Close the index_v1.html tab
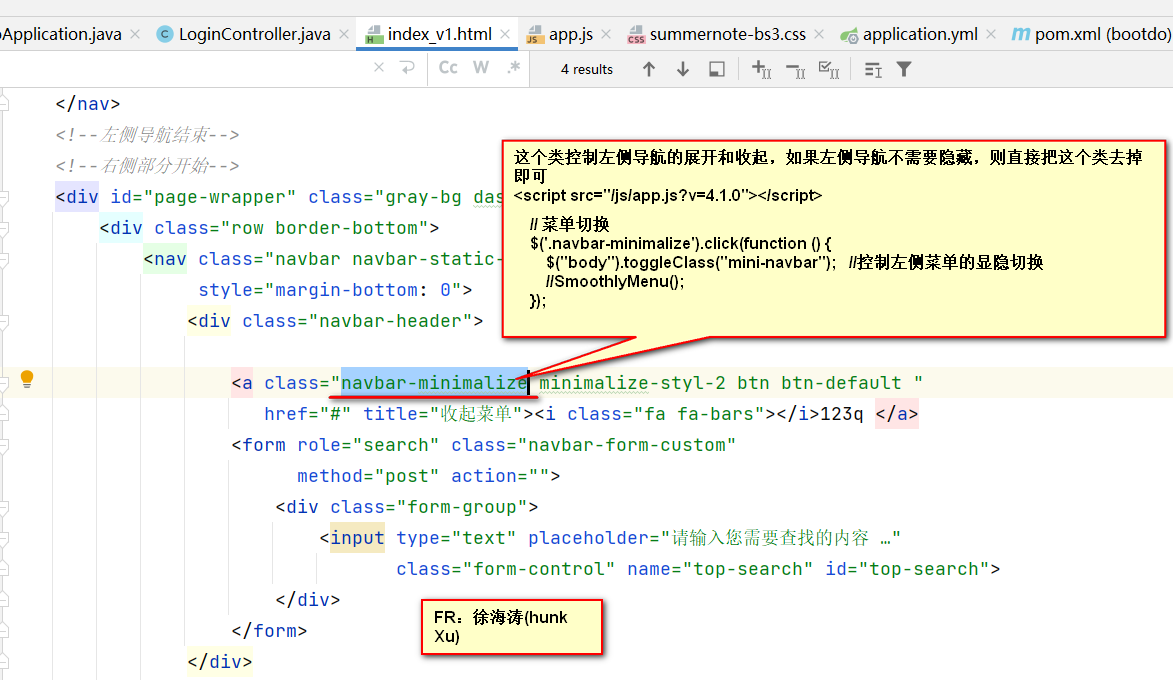 (505, 34)
